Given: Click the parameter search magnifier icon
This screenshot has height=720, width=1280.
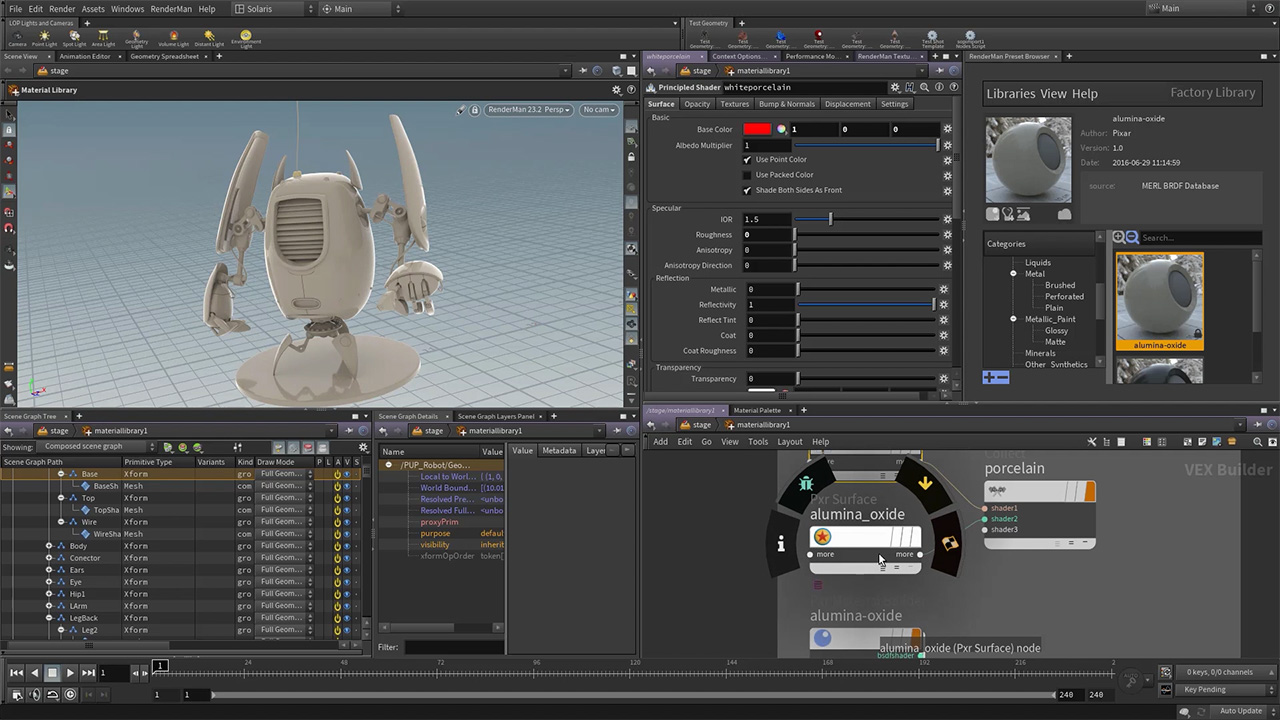Looking at the screenshot, I should pyautogui.click(x=924, y=87).
